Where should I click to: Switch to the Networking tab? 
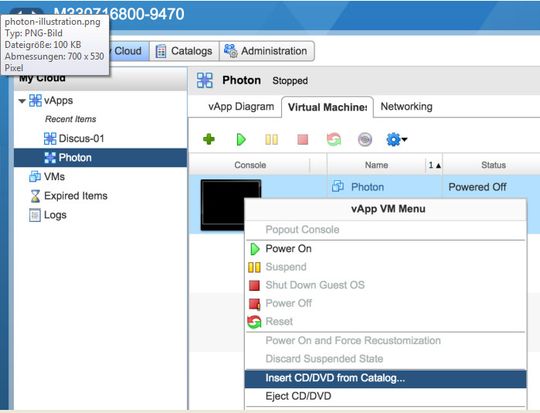click(406, 107)
